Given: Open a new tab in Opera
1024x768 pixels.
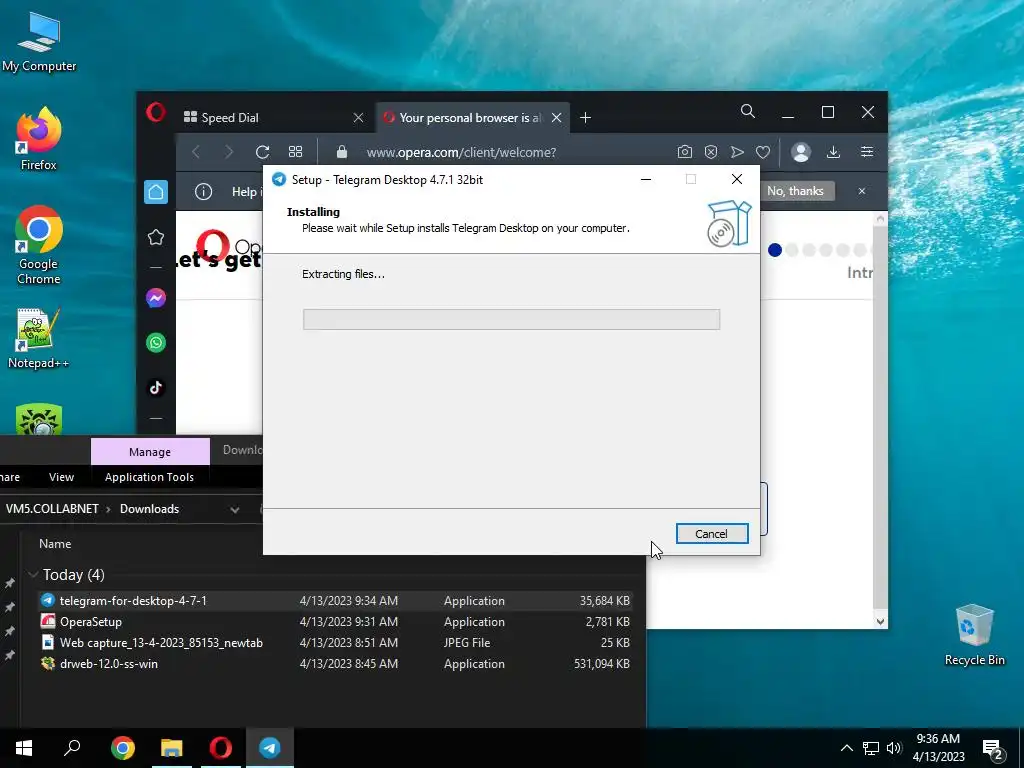Looking at the screenshot, I should [586, 118].
